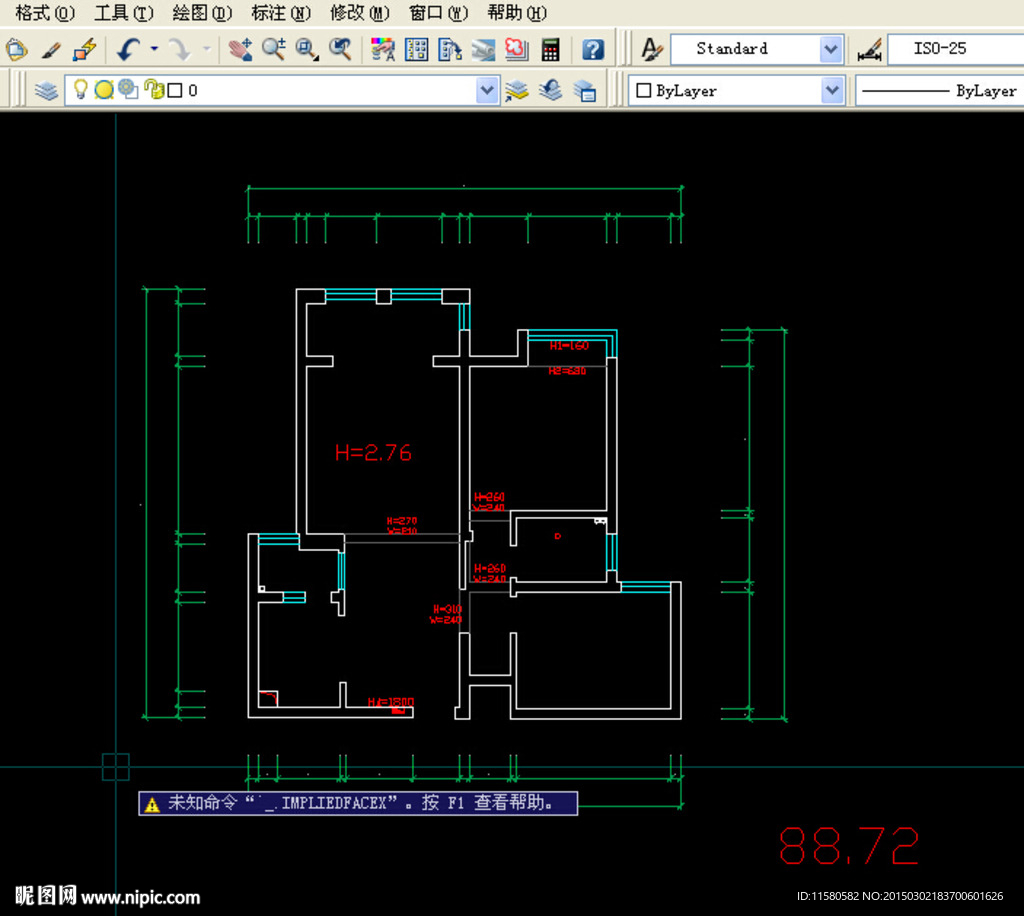Click the Zoom Previous icon
1024x916 pixels.
pyautogui.click(x=341, y=49)
